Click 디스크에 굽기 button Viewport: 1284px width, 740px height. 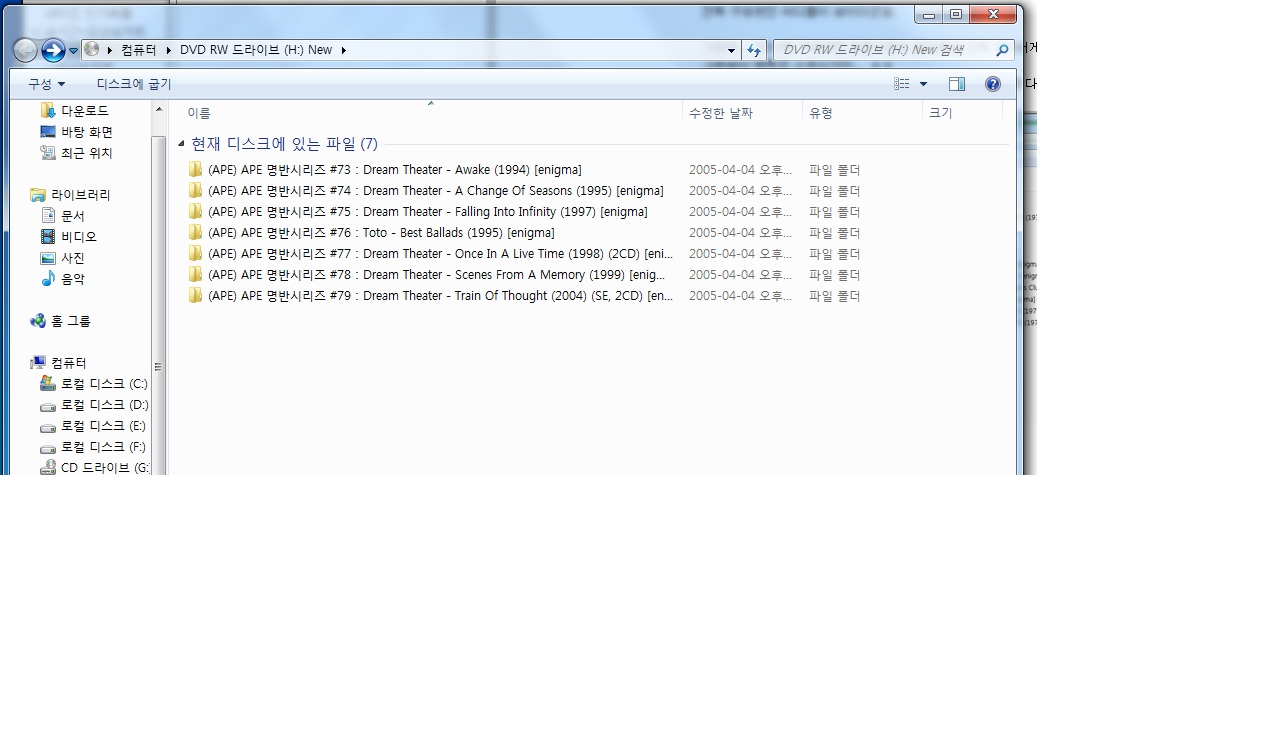[x=134, y=84]
